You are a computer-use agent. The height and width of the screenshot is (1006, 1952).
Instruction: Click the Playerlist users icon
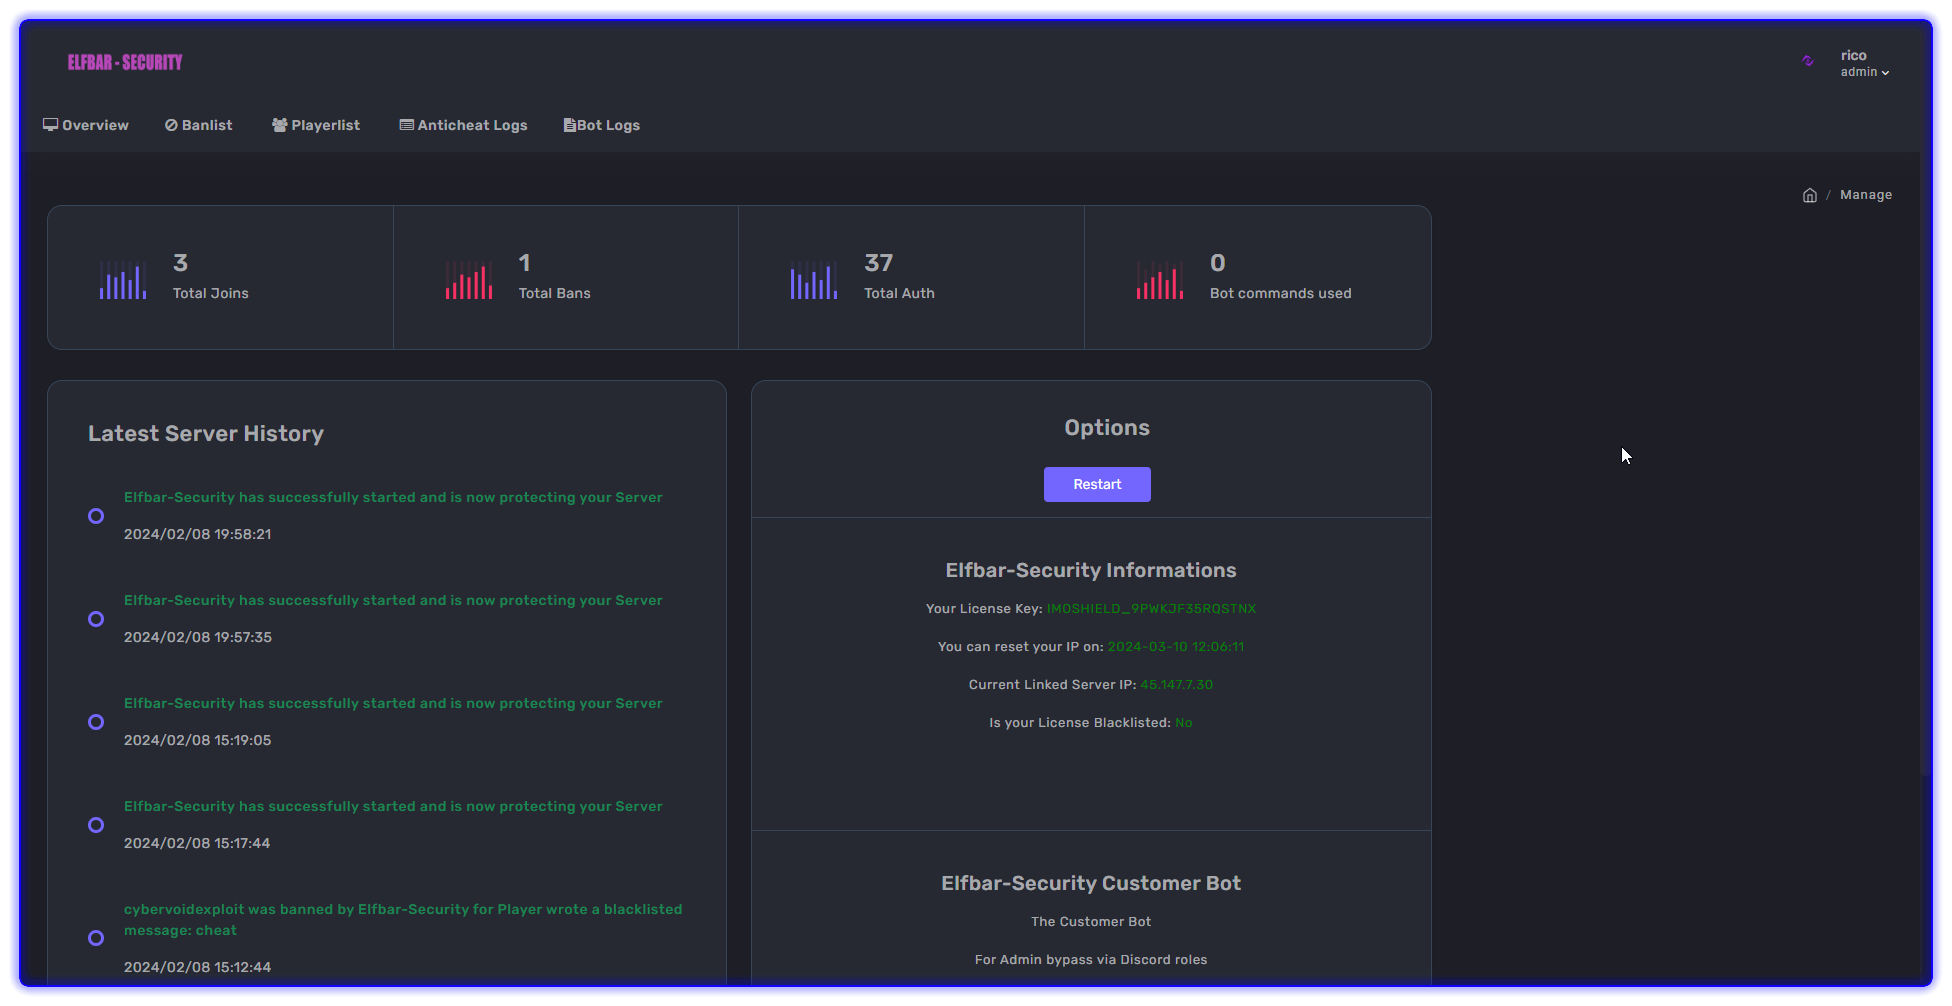pyautogui.click(x=280, y=124)
